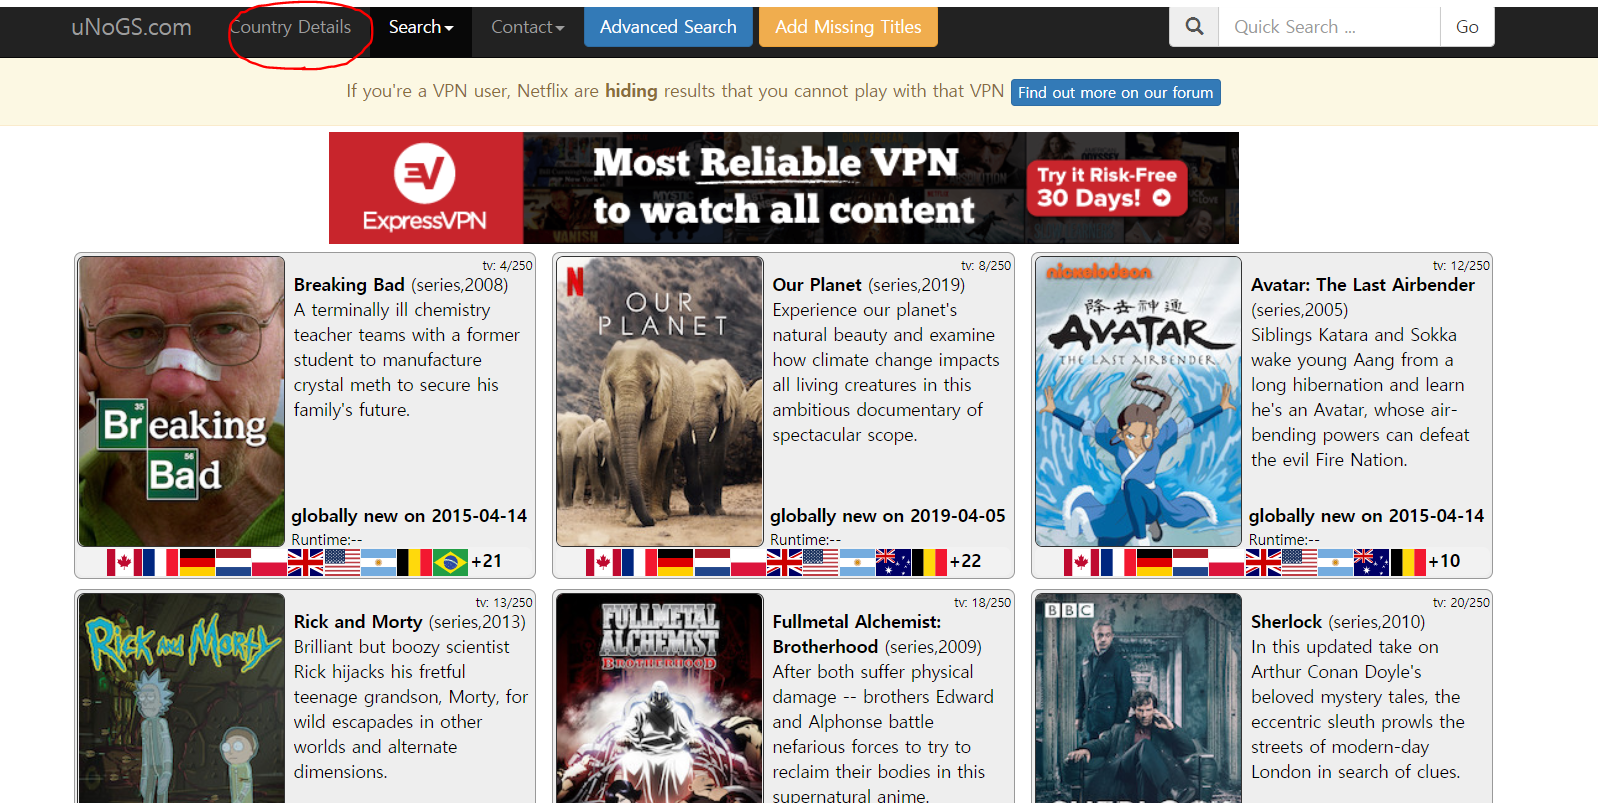This screenshot has height=803, width=1598.
Task: Click the Netherlands flag under Avatar
Action: pyautogui.click(x=1190, y=562)
